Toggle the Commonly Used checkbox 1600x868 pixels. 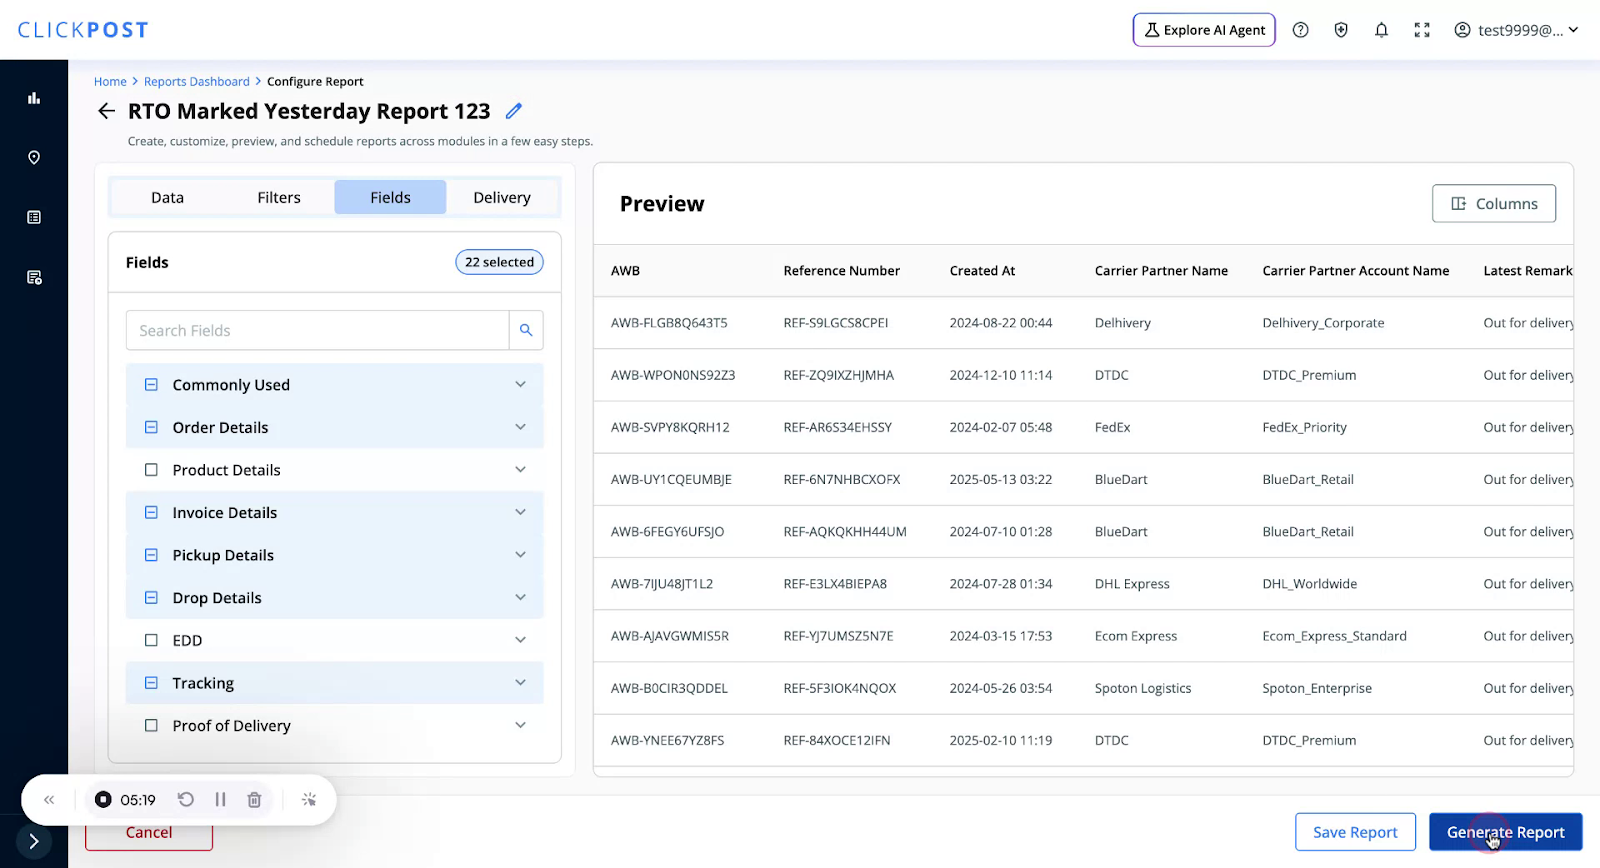151,385
